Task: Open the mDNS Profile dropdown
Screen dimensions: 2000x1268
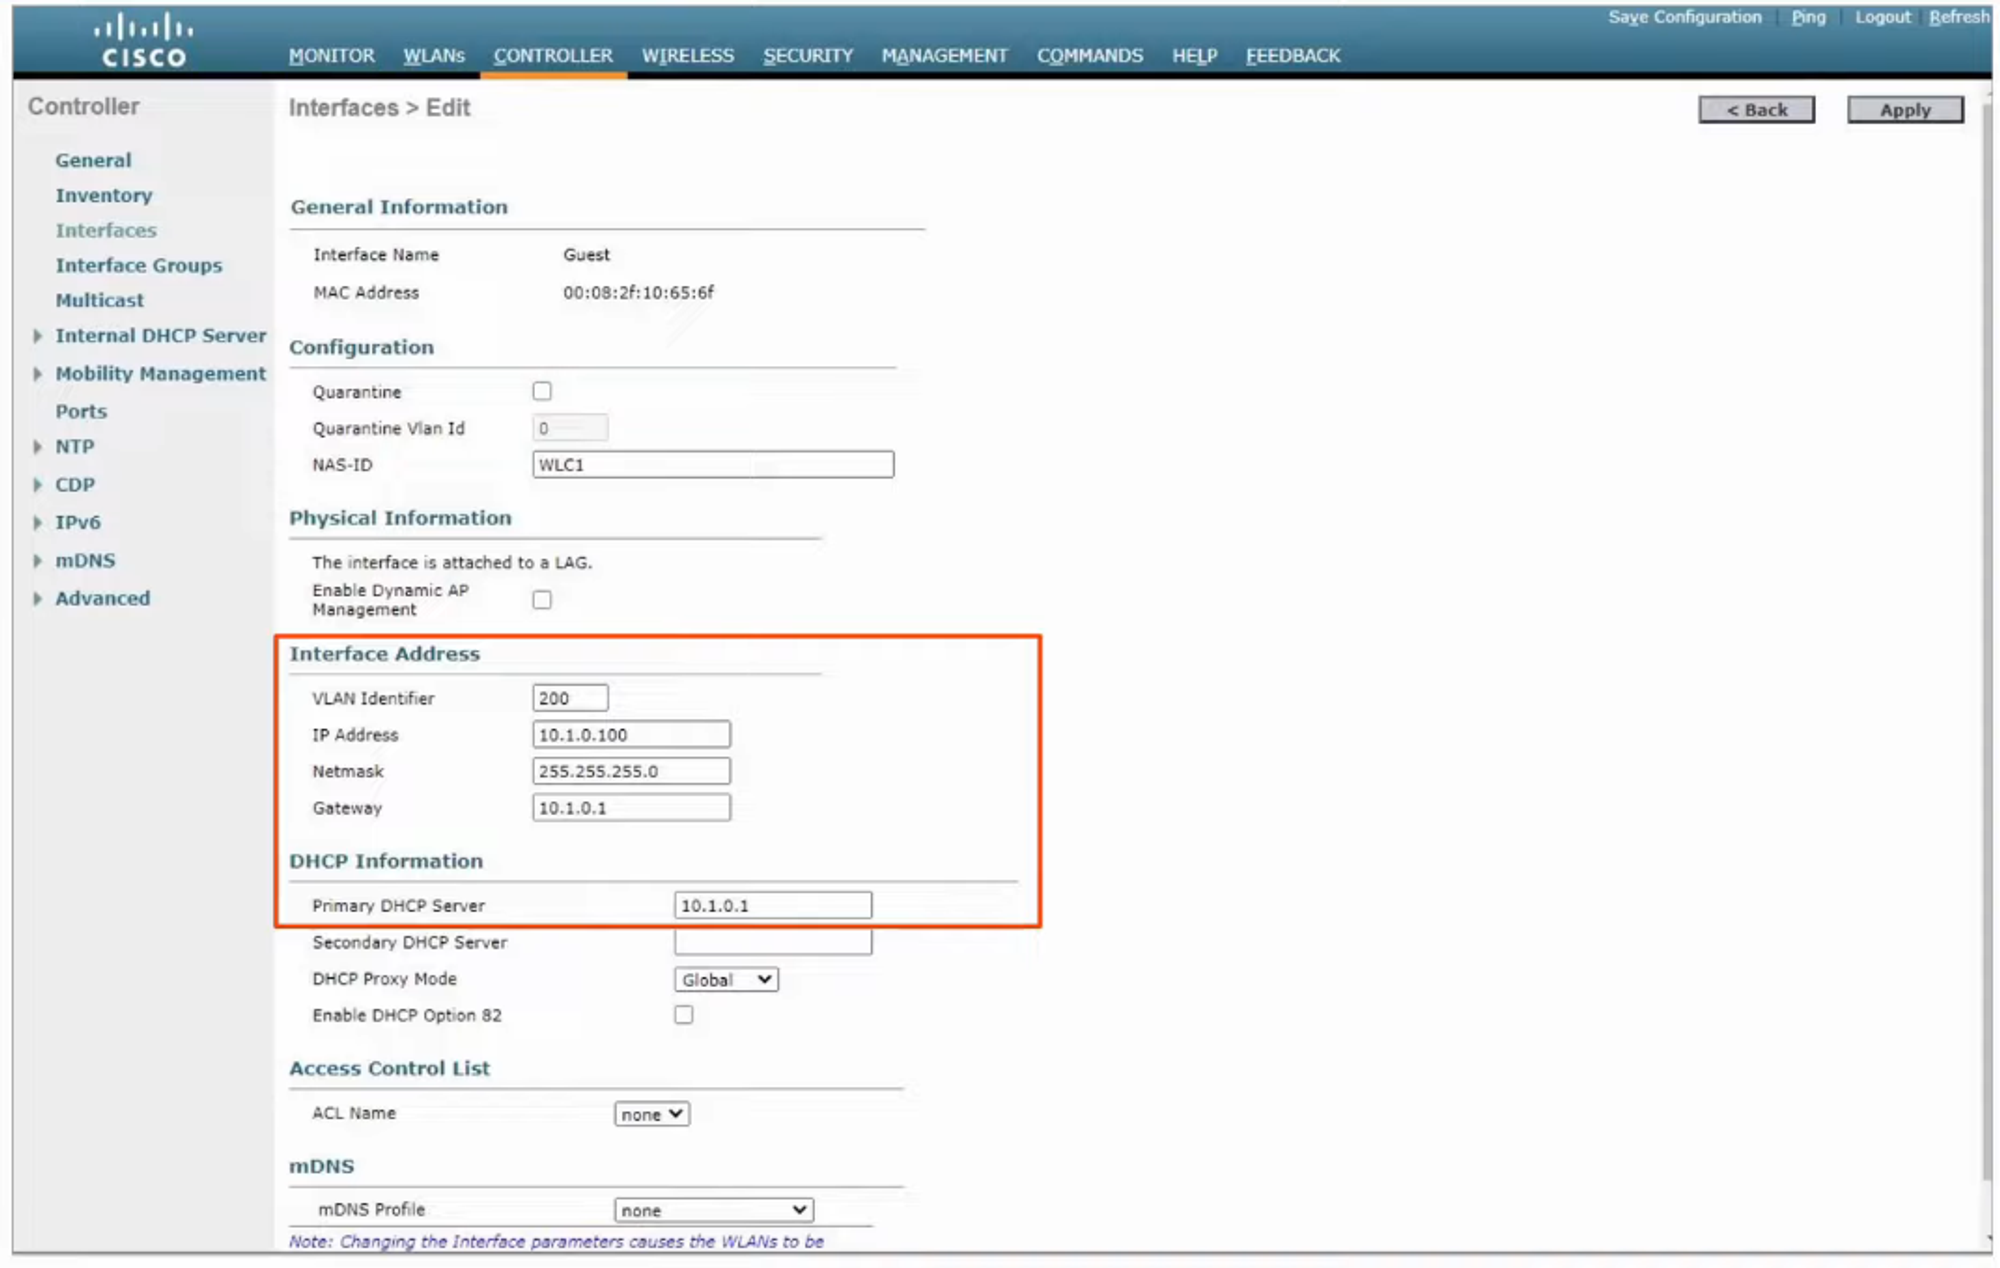Action: point(713,1210)
